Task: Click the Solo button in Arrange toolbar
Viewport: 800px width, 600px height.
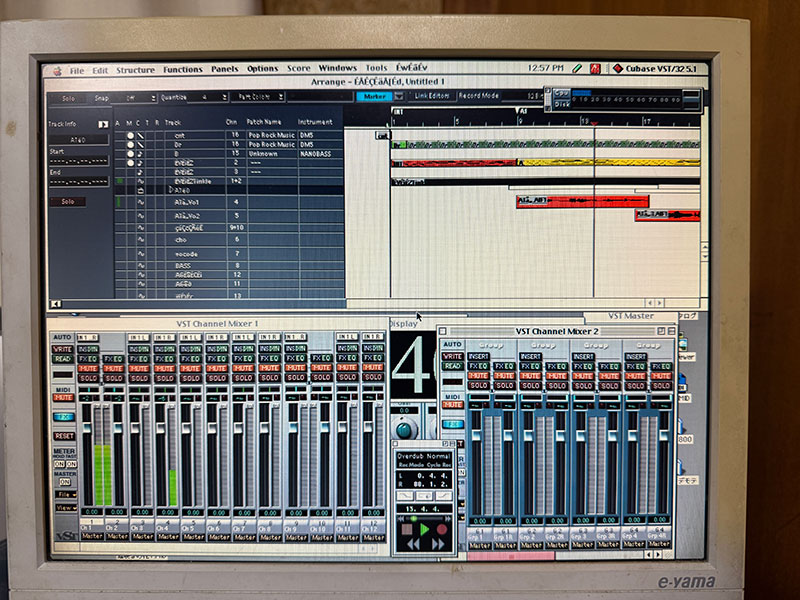Action: pos(68,98)
